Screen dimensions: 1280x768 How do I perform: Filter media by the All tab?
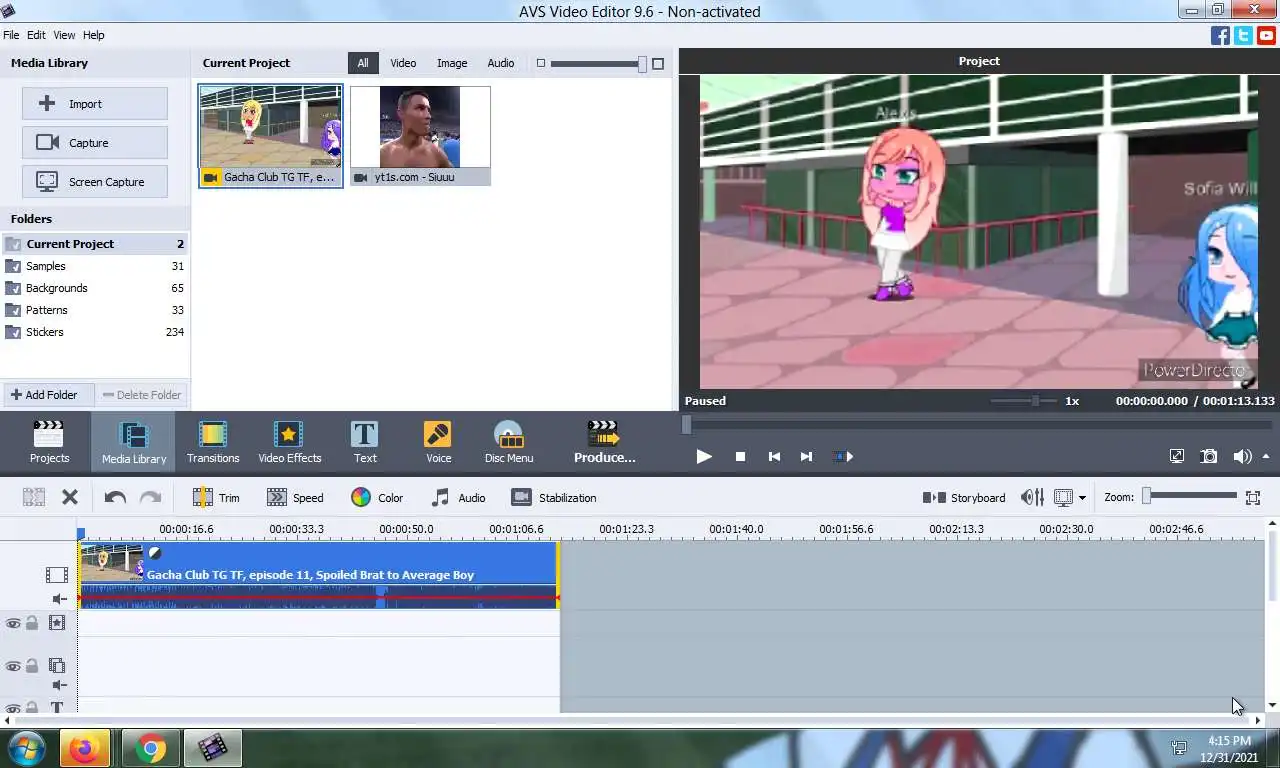click(x=363, y=63)
